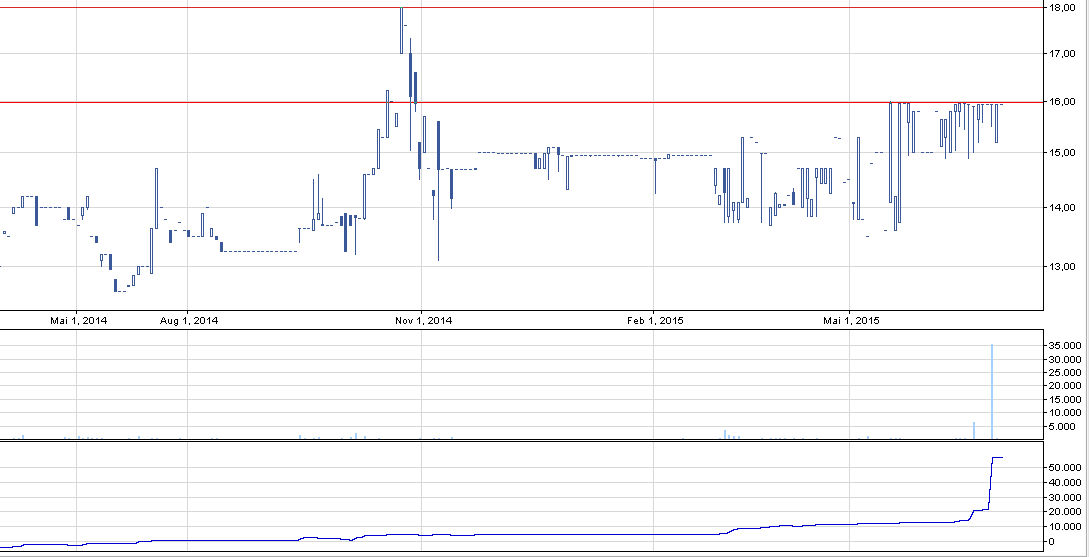The width and height of the screenshot is (1091, 557).
Task: Click the 'Mai 1, 2015' date marker
Action: tap(851, 321)
